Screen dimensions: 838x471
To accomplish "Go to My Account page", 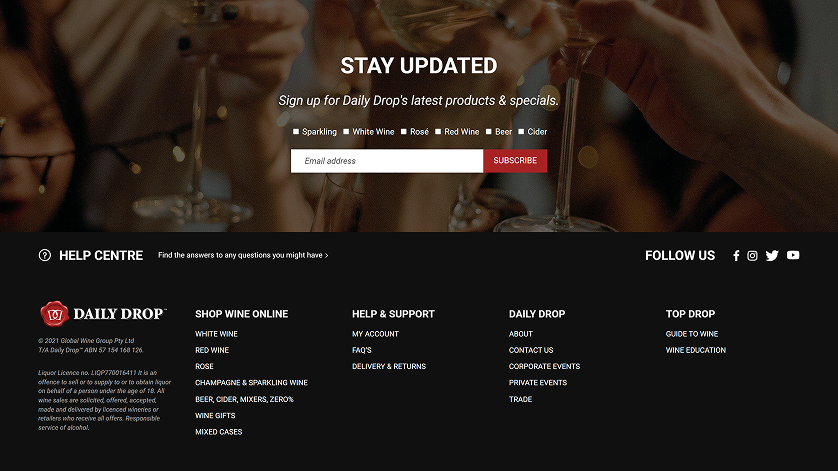I will coord(375,334).
